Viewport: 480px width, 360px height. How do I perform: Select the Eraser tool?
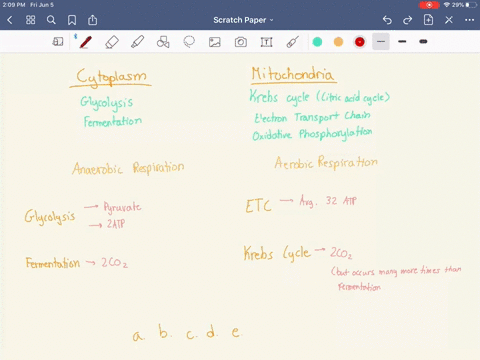(x=112, y=42)
